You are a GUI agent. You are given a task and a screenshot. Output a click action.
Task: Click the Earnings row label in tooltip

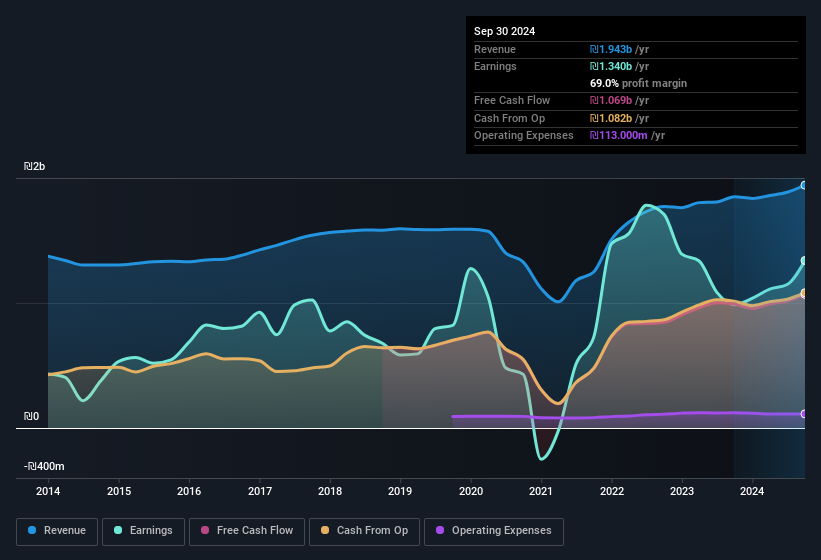tap(495, 66)
